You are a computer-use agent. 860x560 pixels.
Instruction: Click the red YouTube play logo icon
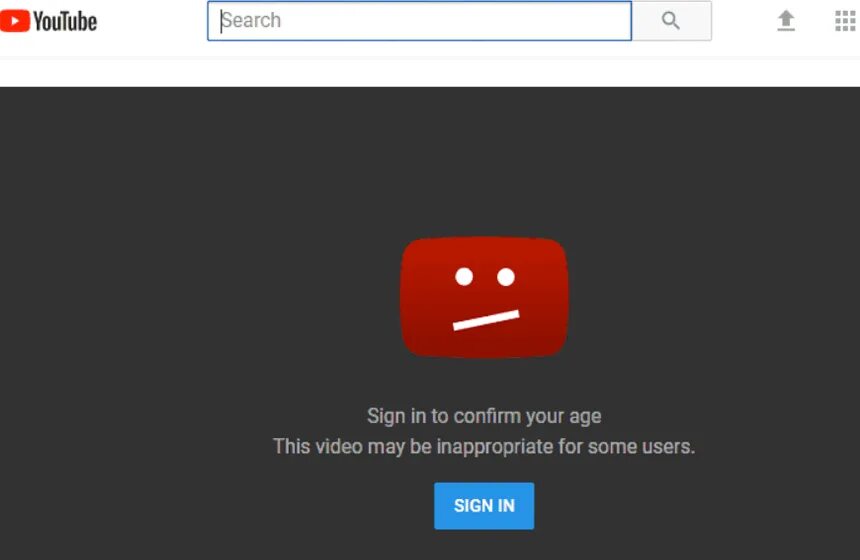click(x=15, y=21)
